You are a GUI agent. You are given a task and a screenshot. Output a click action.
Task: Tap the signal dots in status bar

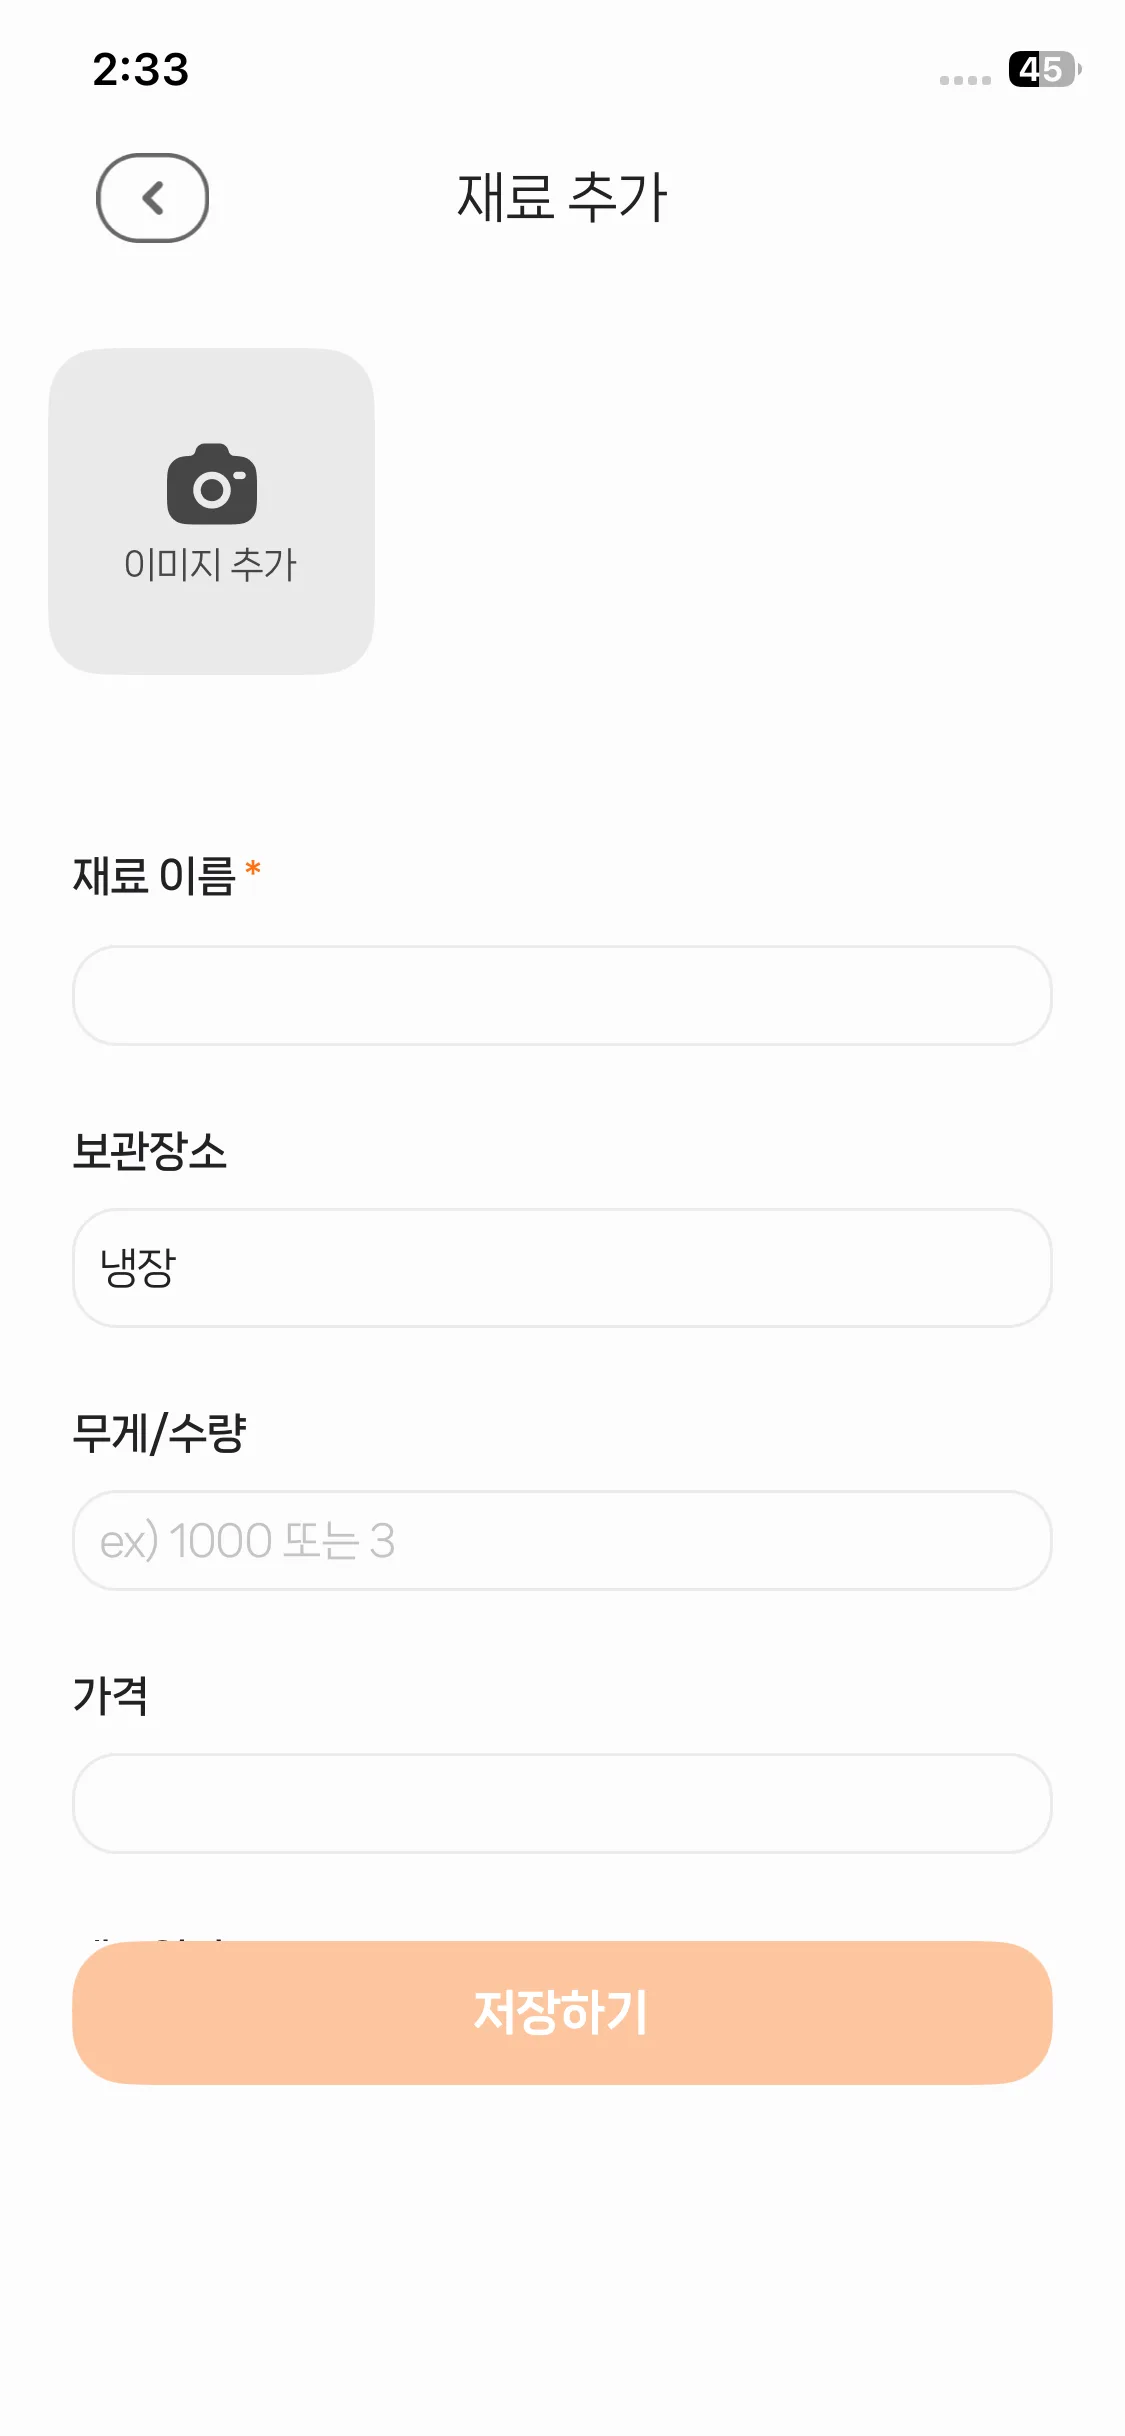click(x=965, y=80)
